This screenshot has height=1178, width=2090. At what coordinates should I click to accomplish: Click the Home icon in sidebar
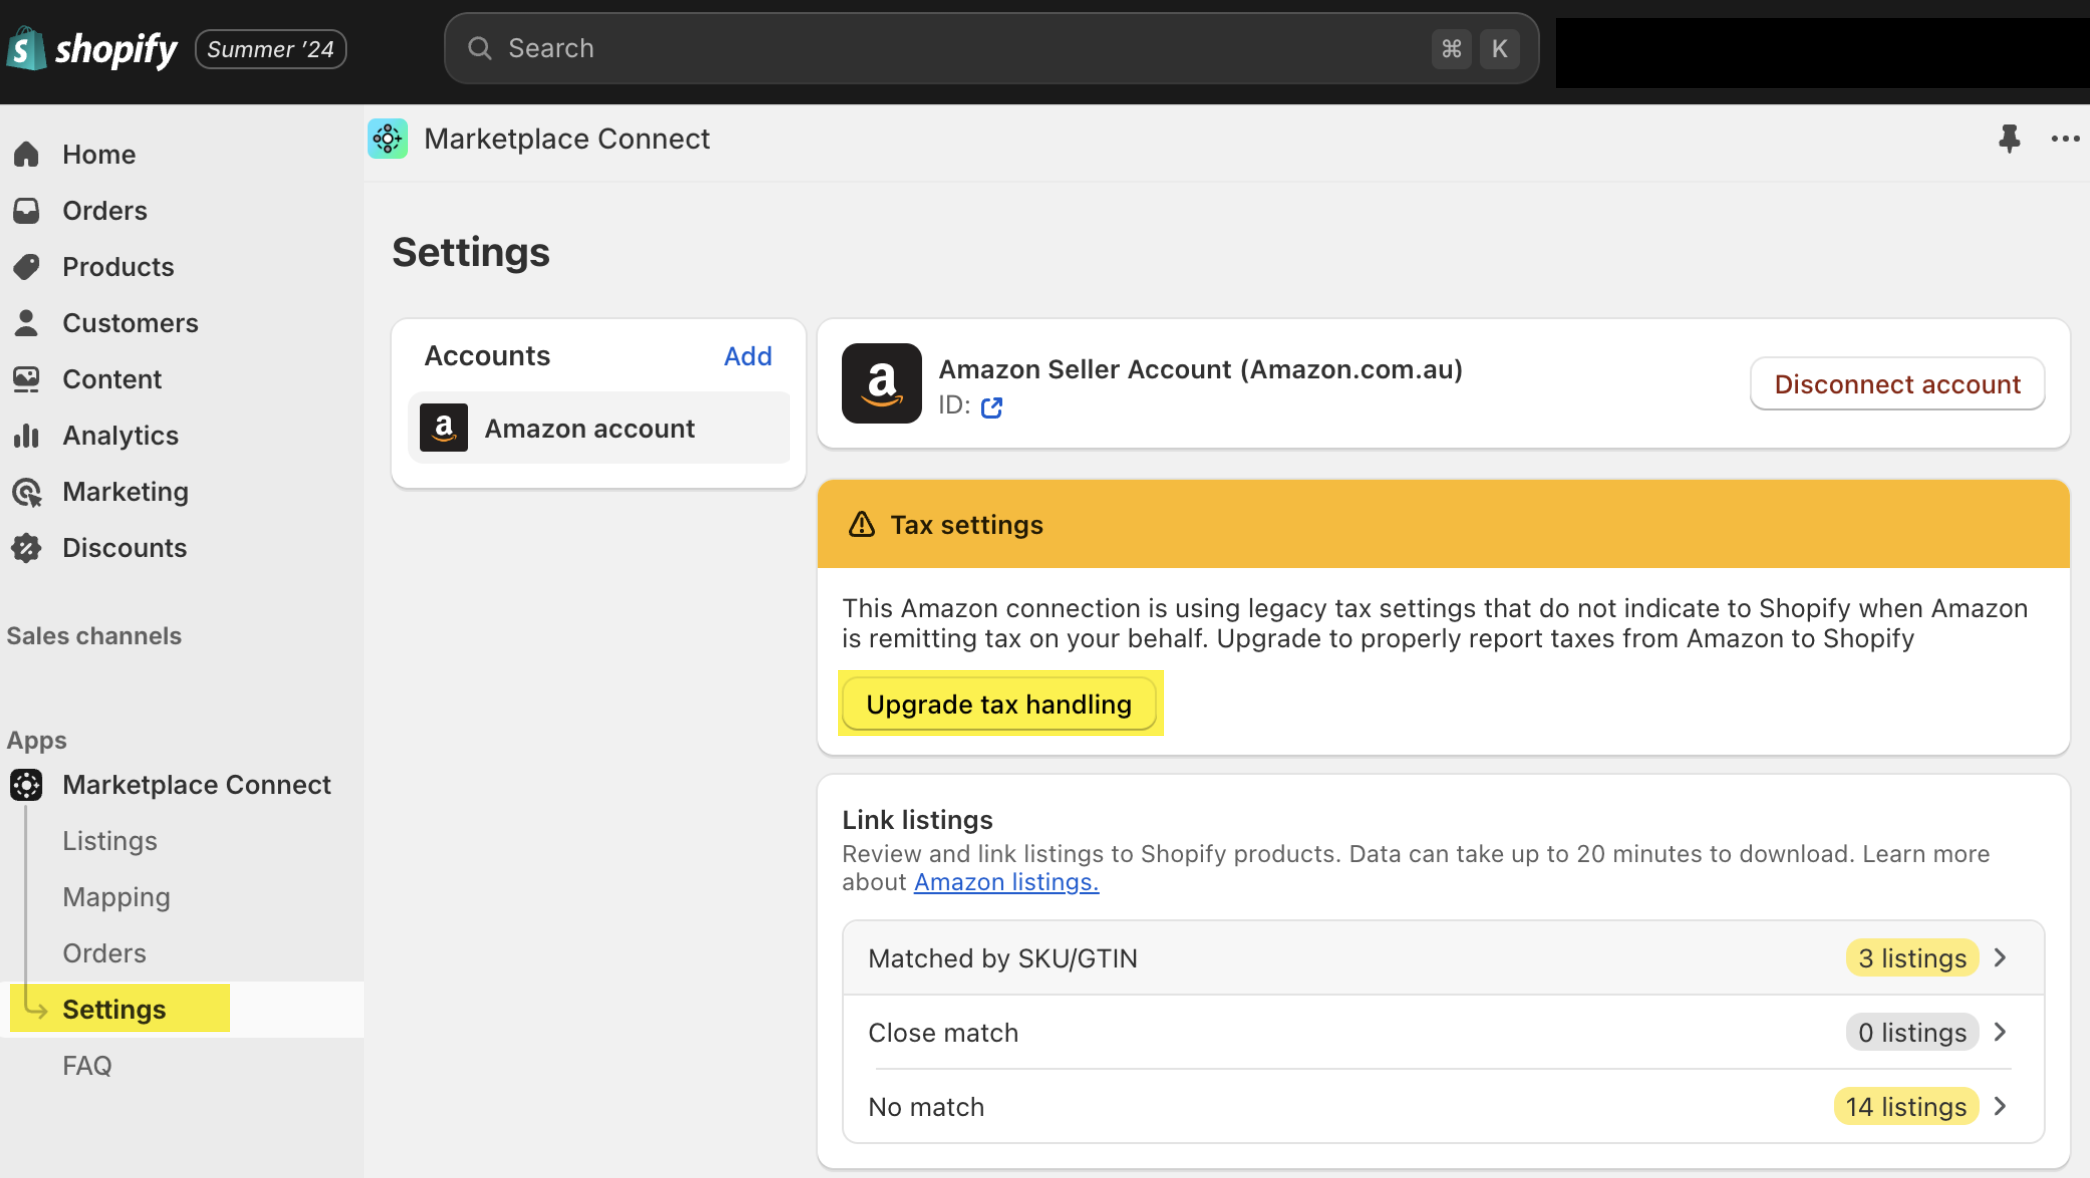[x=27, y=154]
